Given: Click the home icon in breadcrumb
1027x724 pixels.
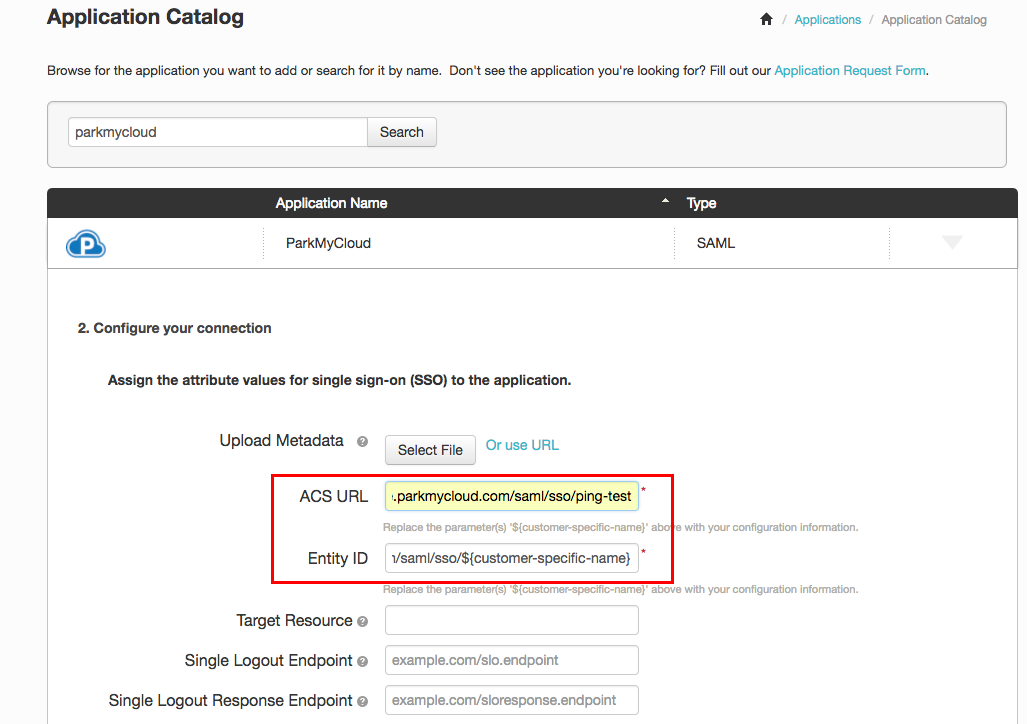Looking at the screenshot, I should (766, 20).
